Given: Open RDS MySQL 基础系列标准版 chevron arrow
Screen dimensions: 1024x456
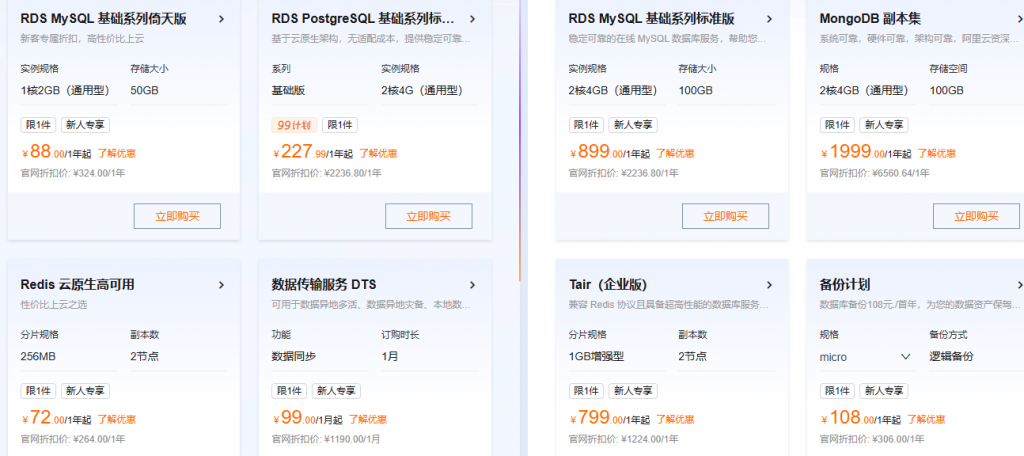Looking at the screenshot, I should pos(769,19).
